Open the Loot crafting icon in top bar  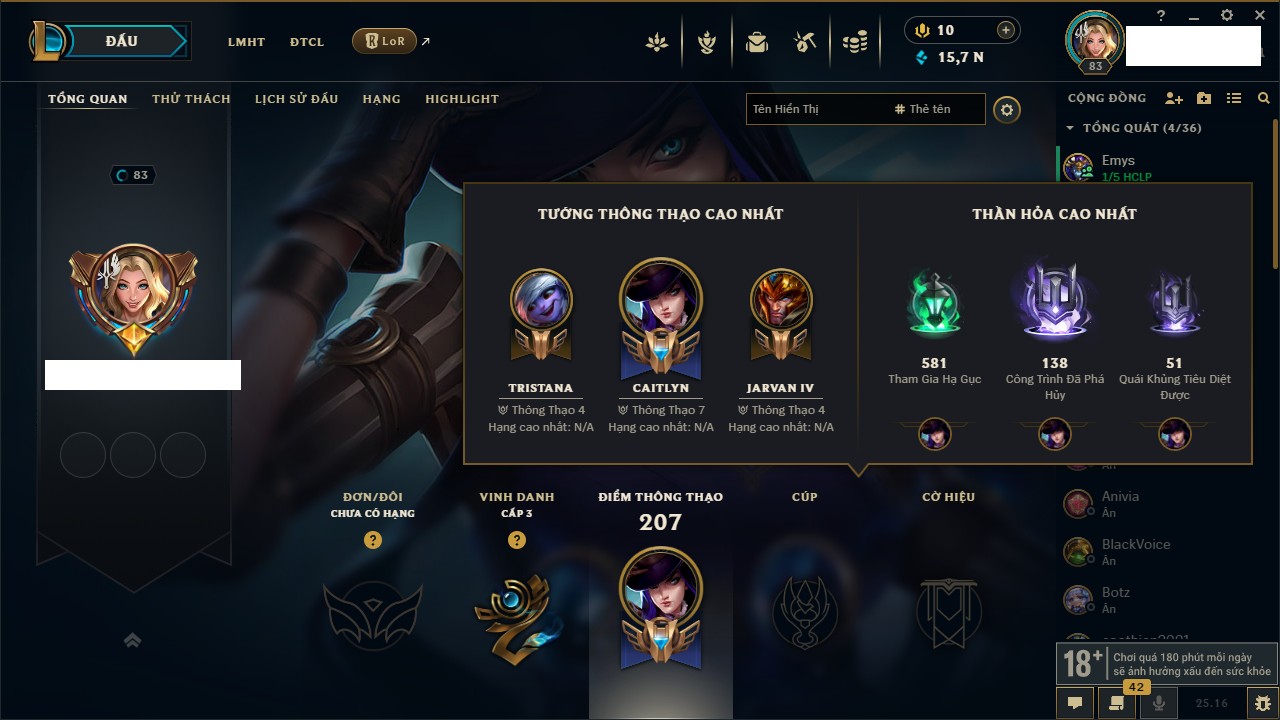[x=806, y=42]
